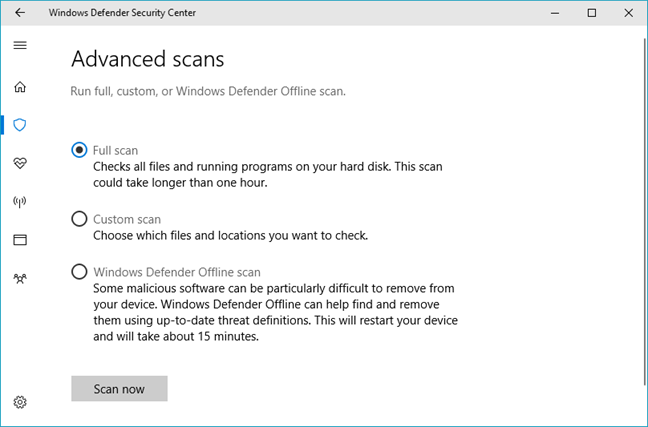Select the Custom scan radio button
The image size is (648, 427).
pyautogui.click(x=79, y=219)
